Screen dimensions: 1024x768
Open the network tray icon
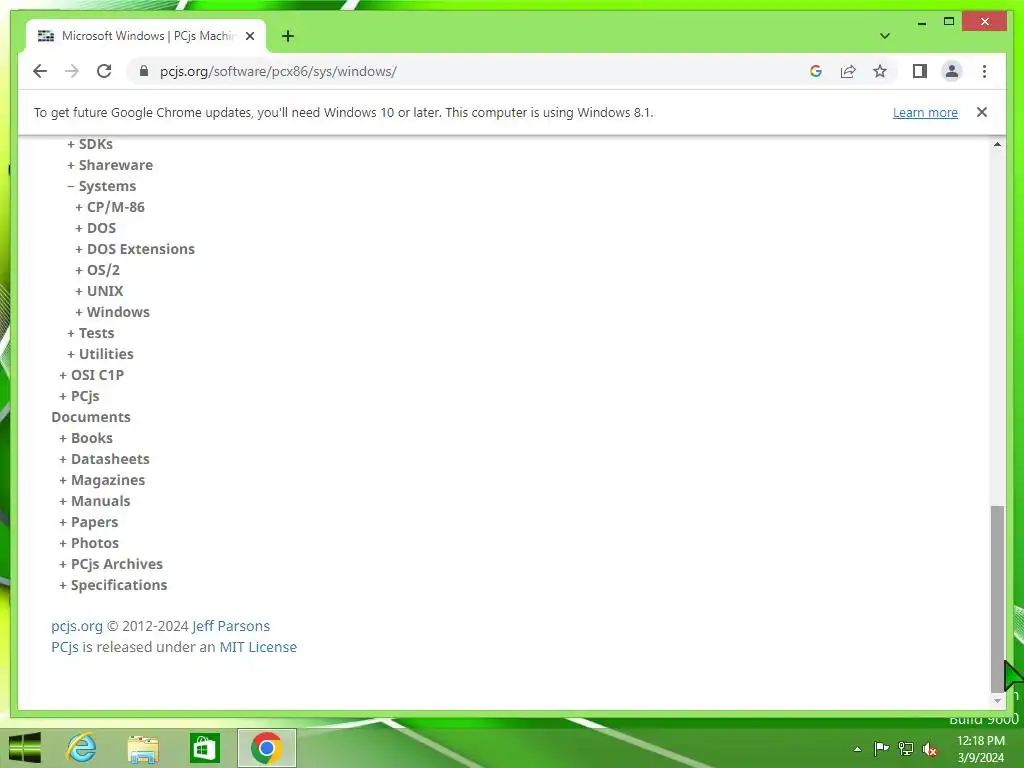(x=906, y=748)
